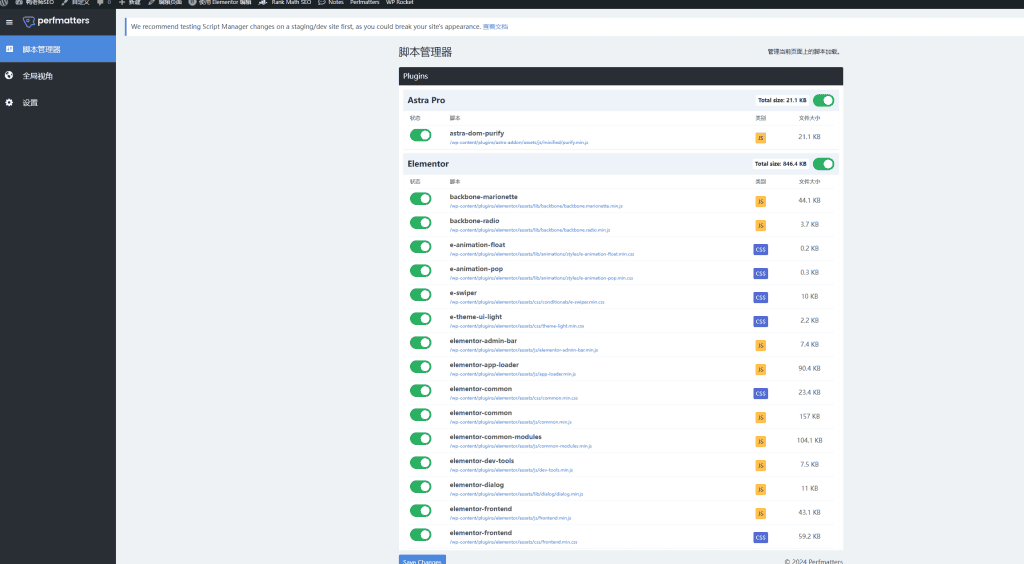Click the JS badge for elementor-common-modules
This screenshot has width=1024, height=564.
760,441
